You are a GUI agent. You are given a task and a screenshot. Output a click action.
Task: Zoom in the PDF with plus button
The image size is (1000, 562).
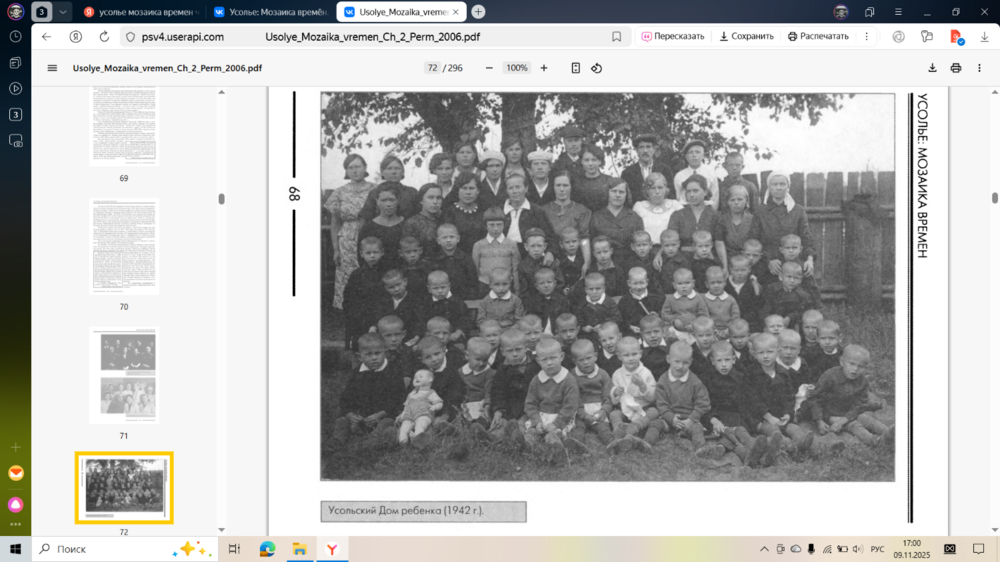(544, 68)
